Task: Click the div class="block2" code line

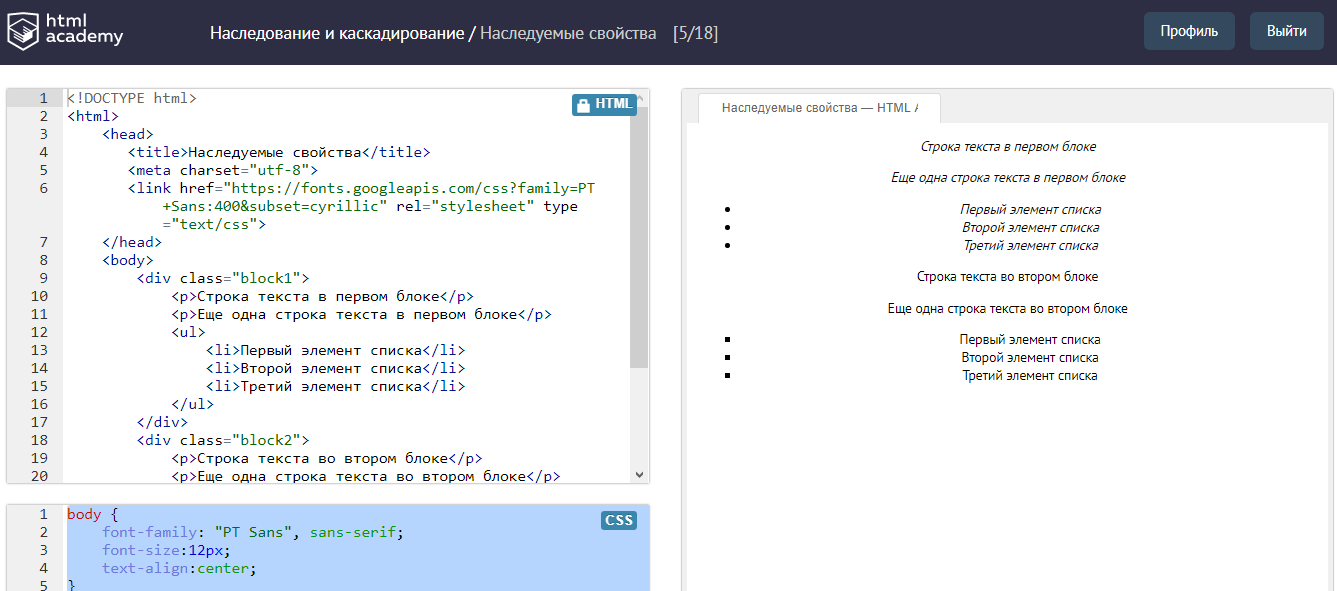Action: pos(223,440)
